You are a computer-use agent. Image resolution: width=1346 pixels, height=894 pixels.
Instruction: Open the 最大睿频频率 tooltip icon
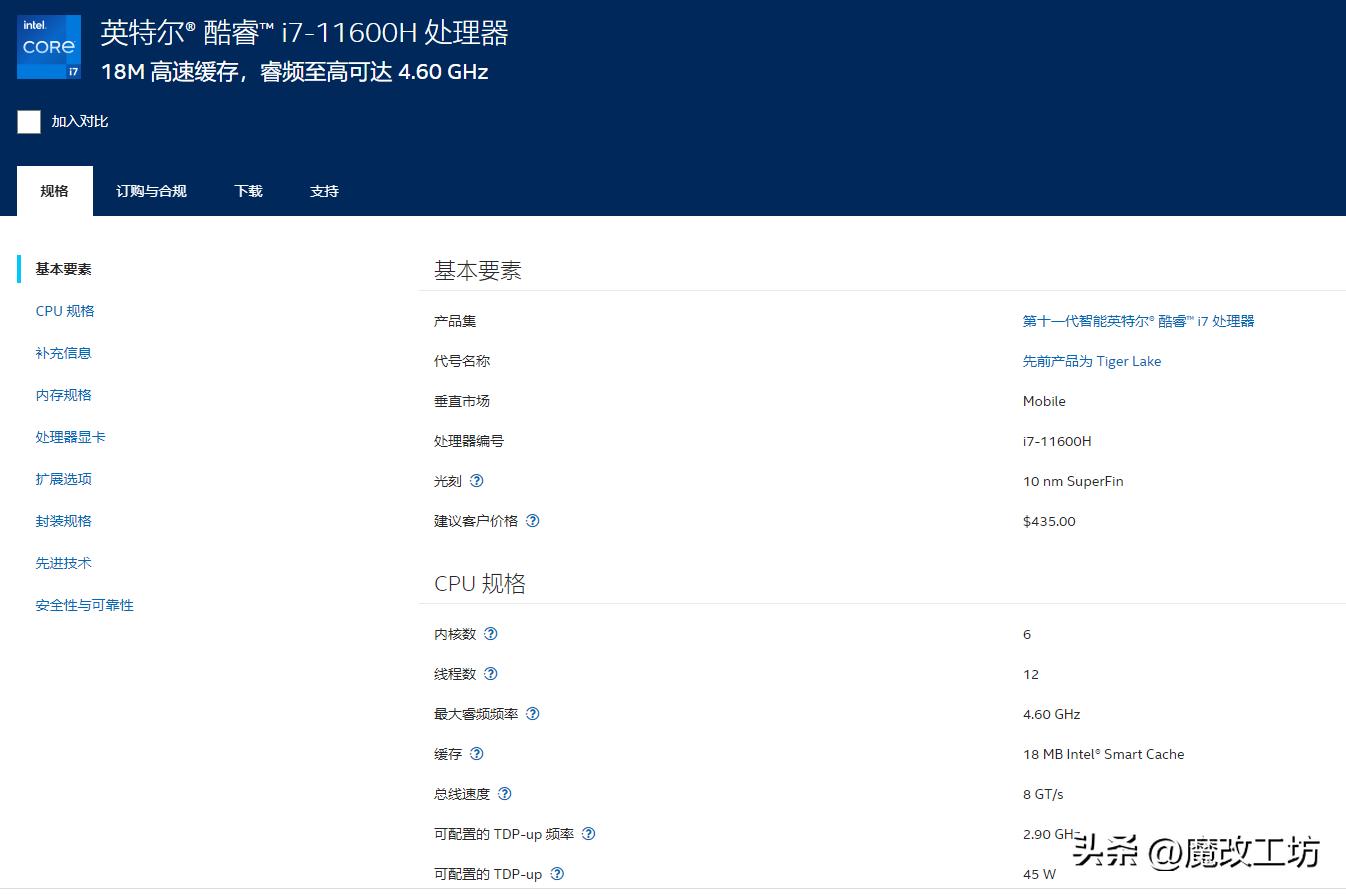click(532, 713)
